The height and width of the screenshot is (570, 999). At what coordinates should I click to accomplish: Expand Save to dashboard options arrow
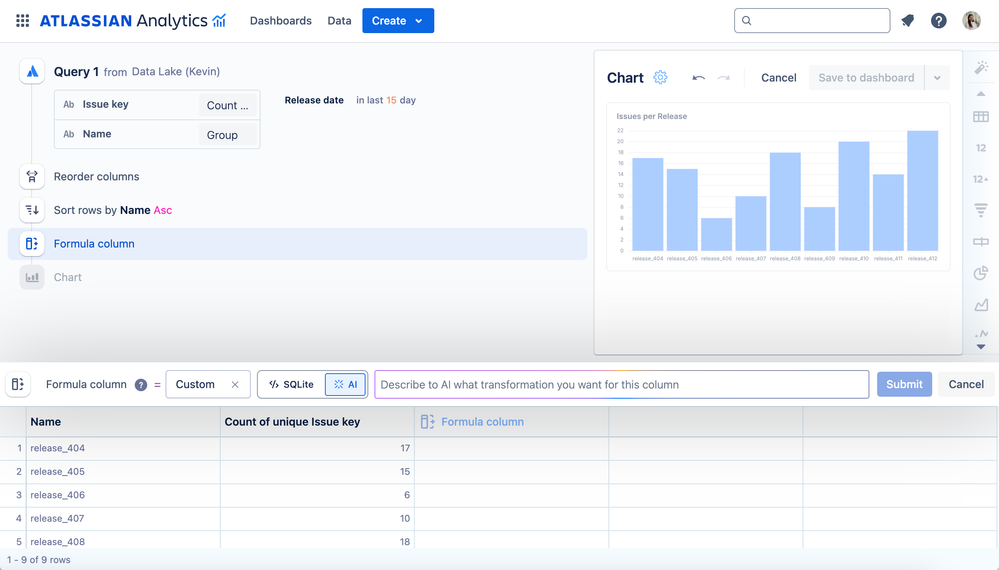tap(937, 78)
